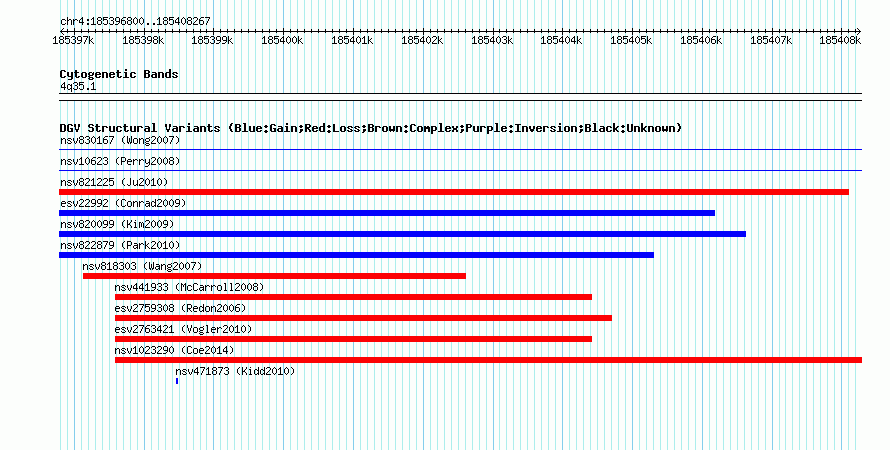This screenshot has height=450, width=890.
Task: Click the 185401k ruler tick label
Action: coord(352,40)
